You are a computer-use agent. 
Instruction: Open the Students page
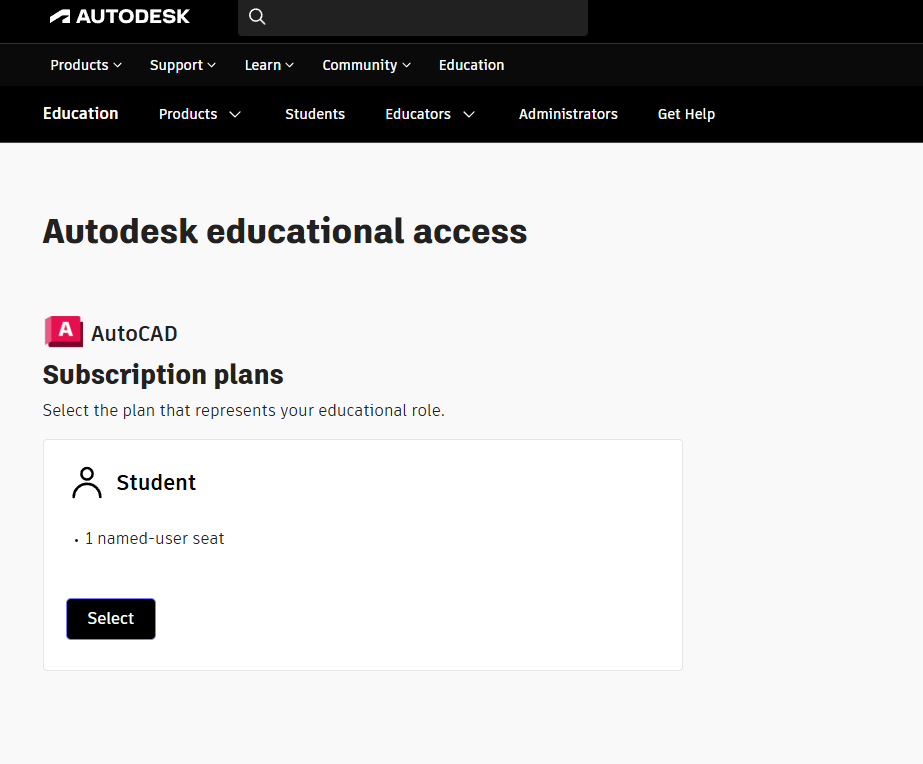[315, 114]
